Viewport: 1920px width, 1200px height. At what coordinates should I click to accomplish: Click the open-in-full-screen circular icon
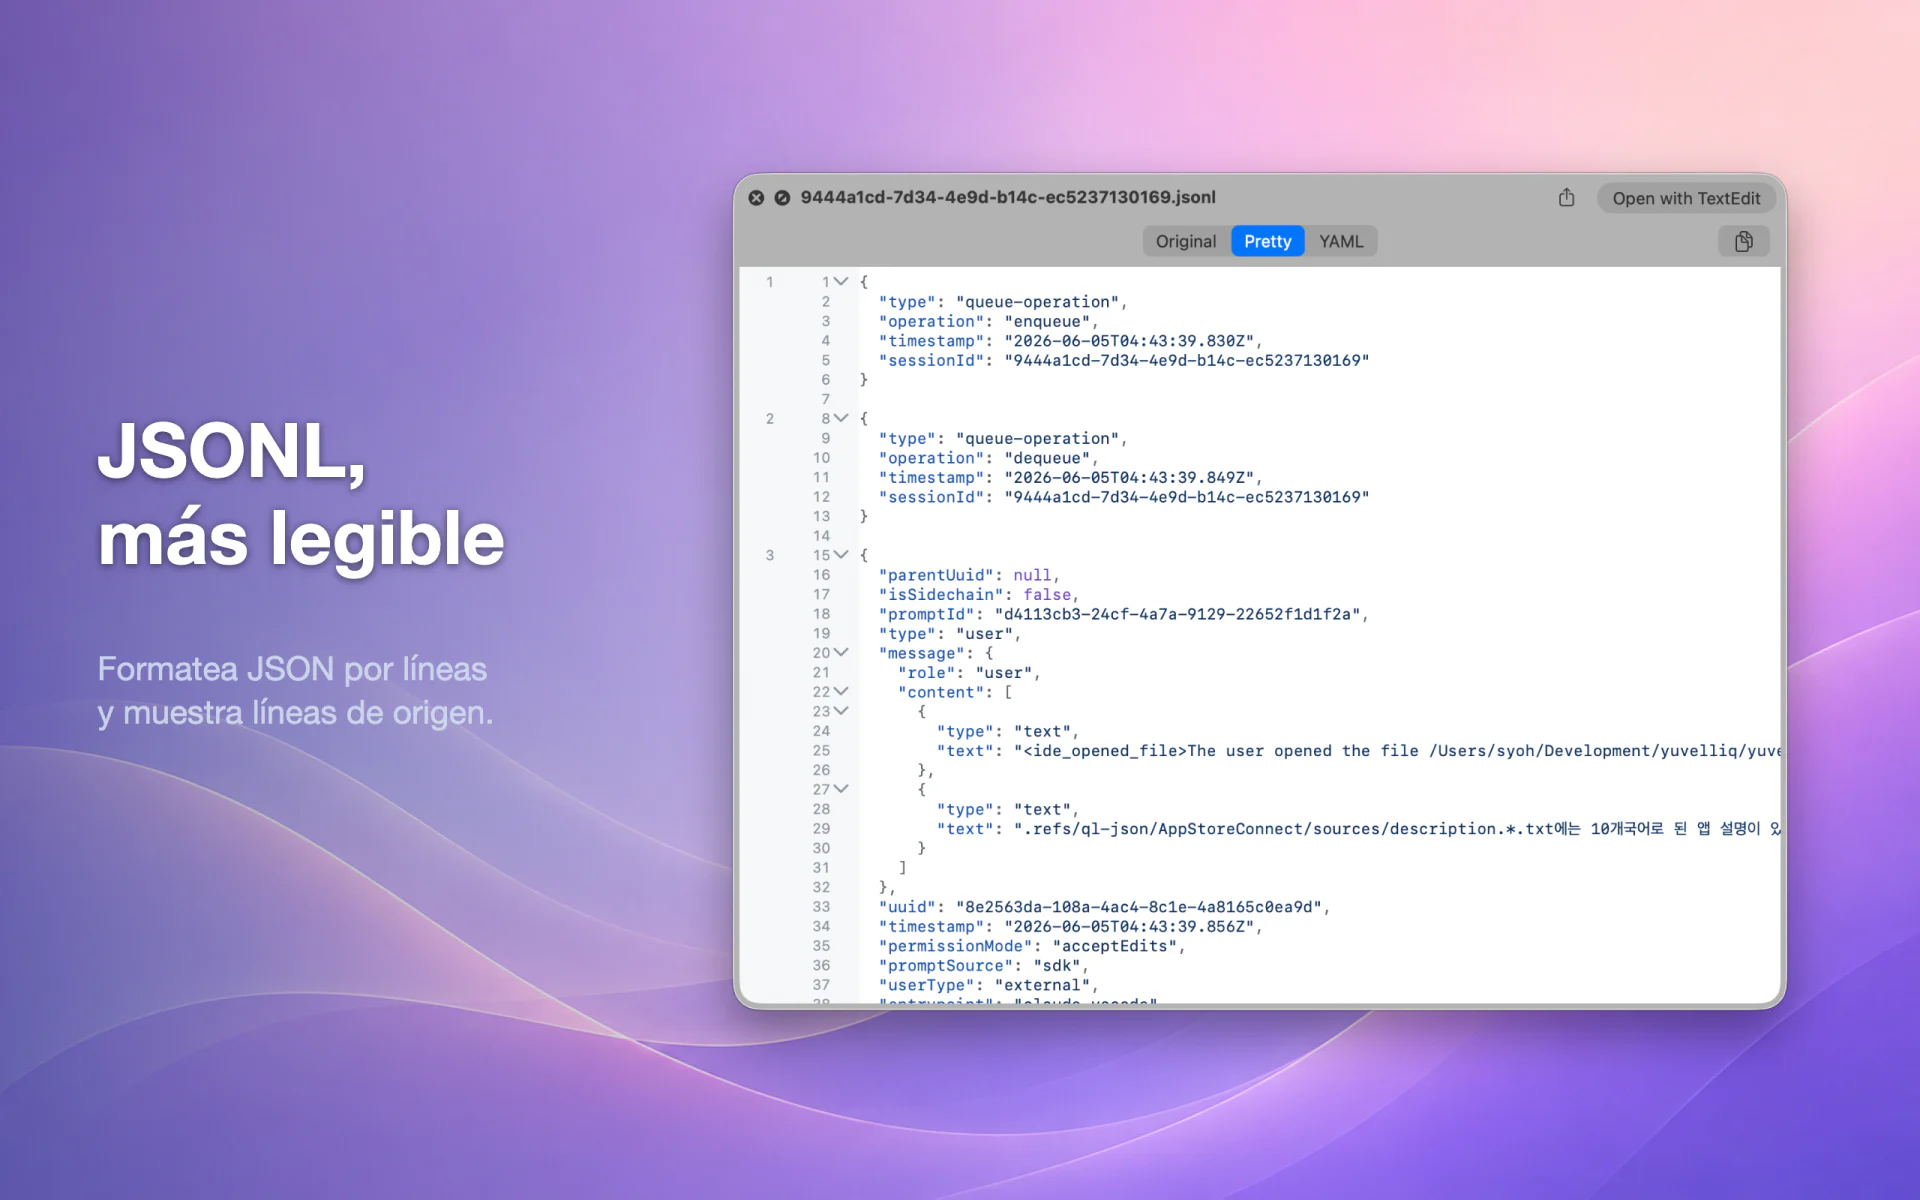coord(782,198)
